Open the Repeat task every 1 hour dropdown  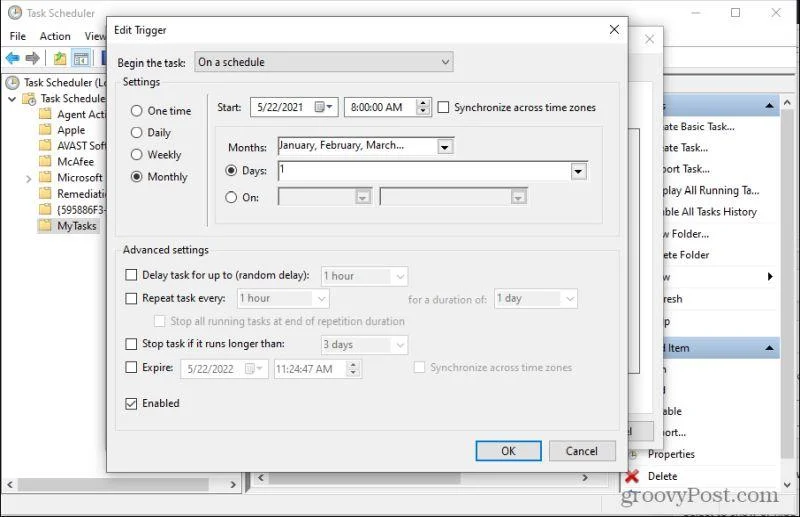(283, 299)
